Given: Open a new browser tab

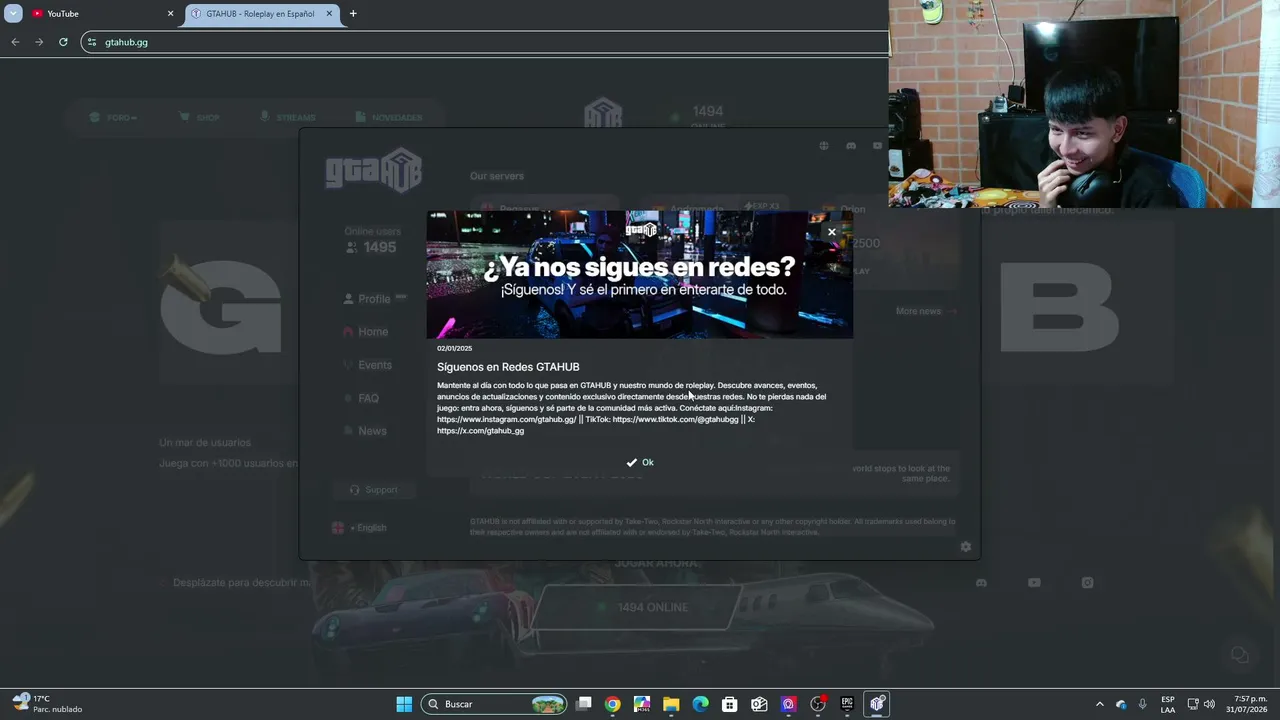Looking at the screenshot, I should point(353,14).
